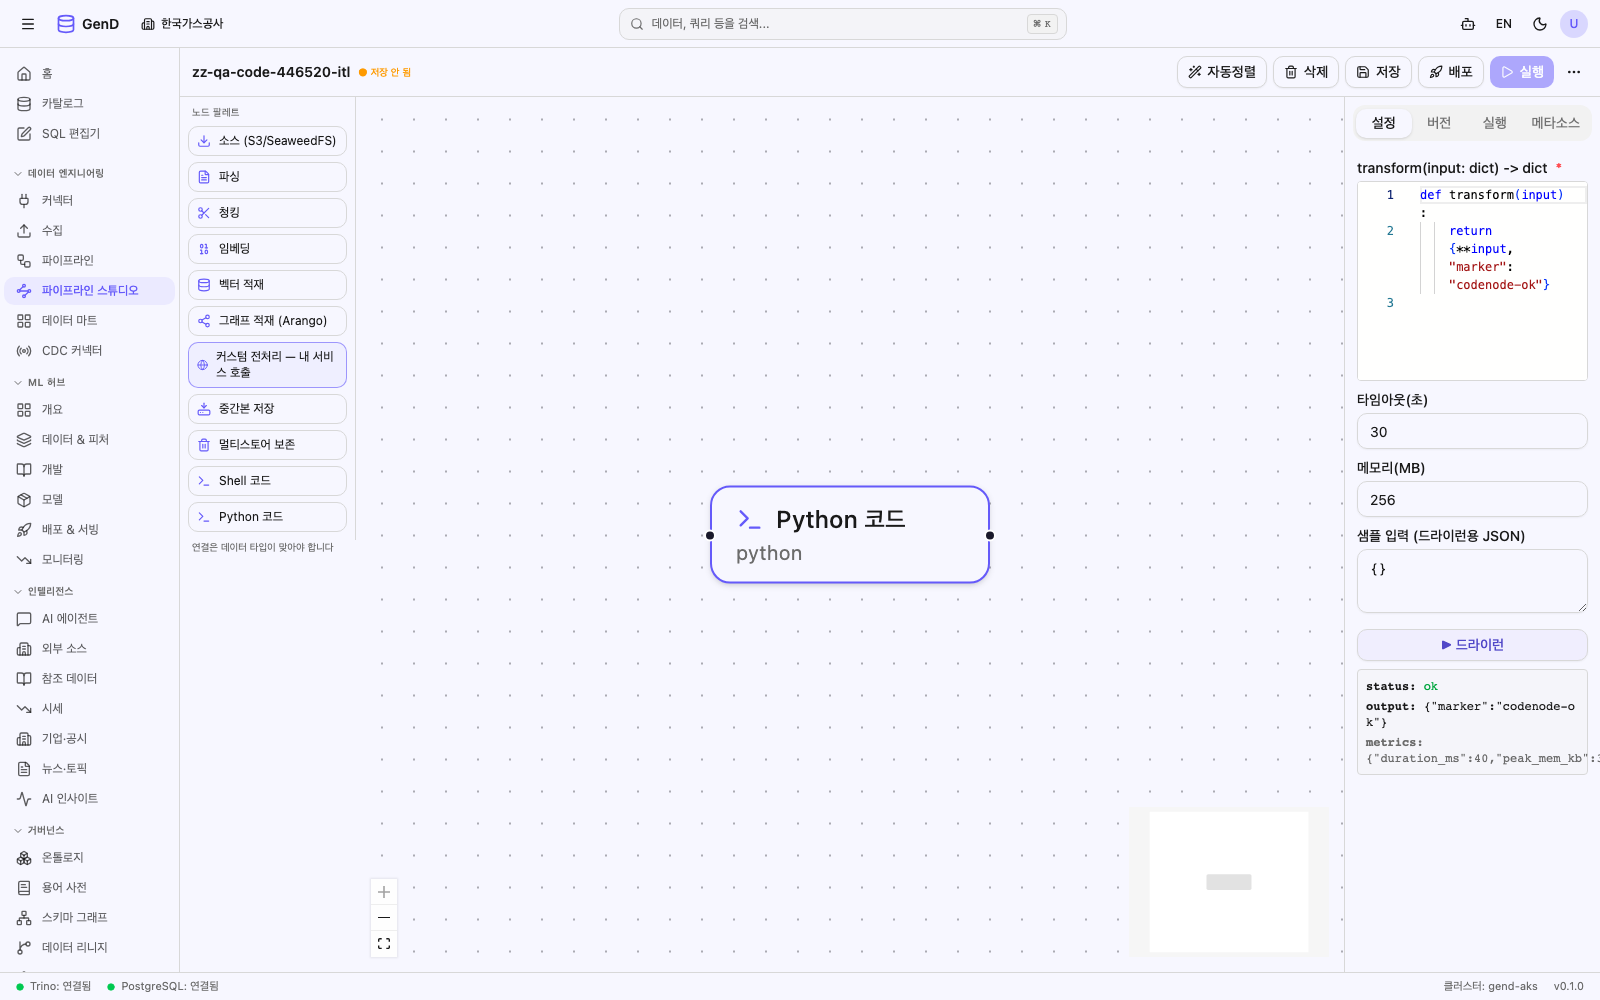Screen dimensions: 1600x1000
Task: Collapse the ML 허브 section
Action: click(40, 383)
